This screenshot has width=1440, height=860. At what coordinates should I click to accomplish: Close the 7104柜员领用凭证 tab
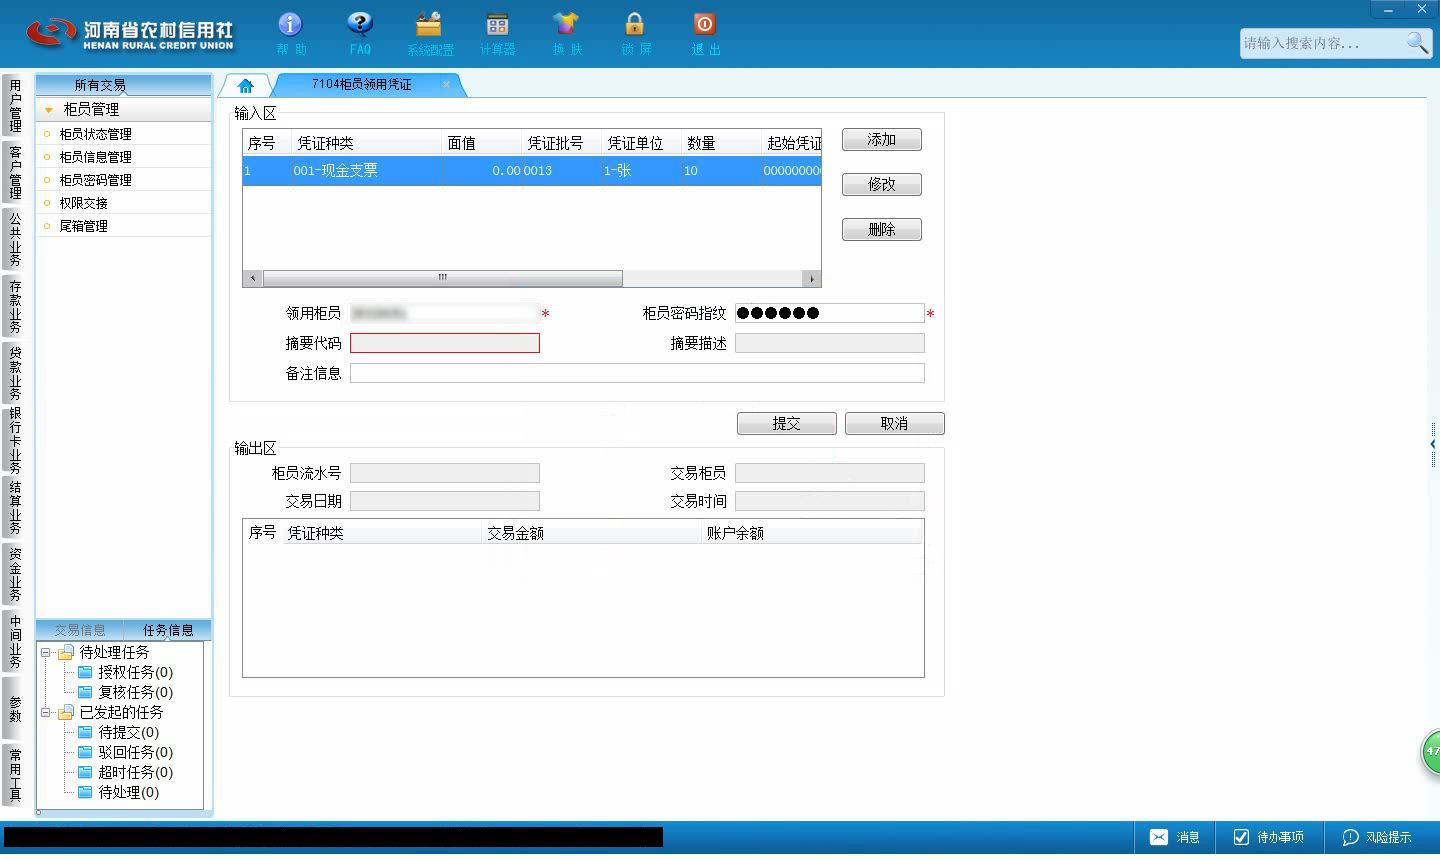[x=446, y=84]
